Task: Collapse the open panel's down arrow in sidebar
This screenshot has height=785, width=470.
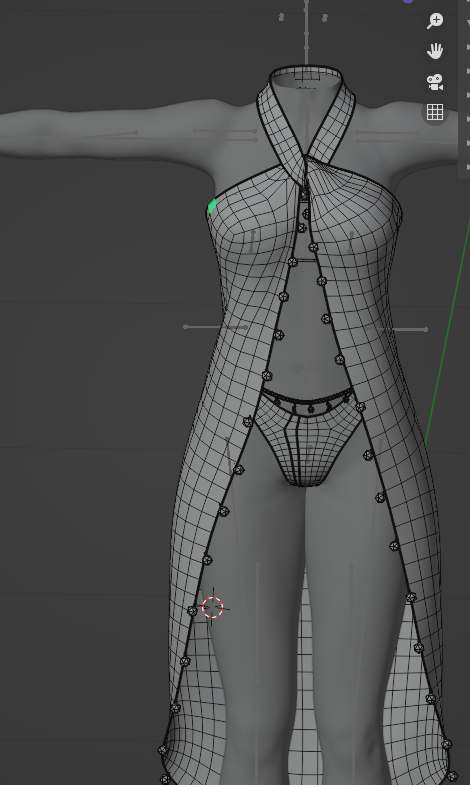Action: (x=467, y=23)
